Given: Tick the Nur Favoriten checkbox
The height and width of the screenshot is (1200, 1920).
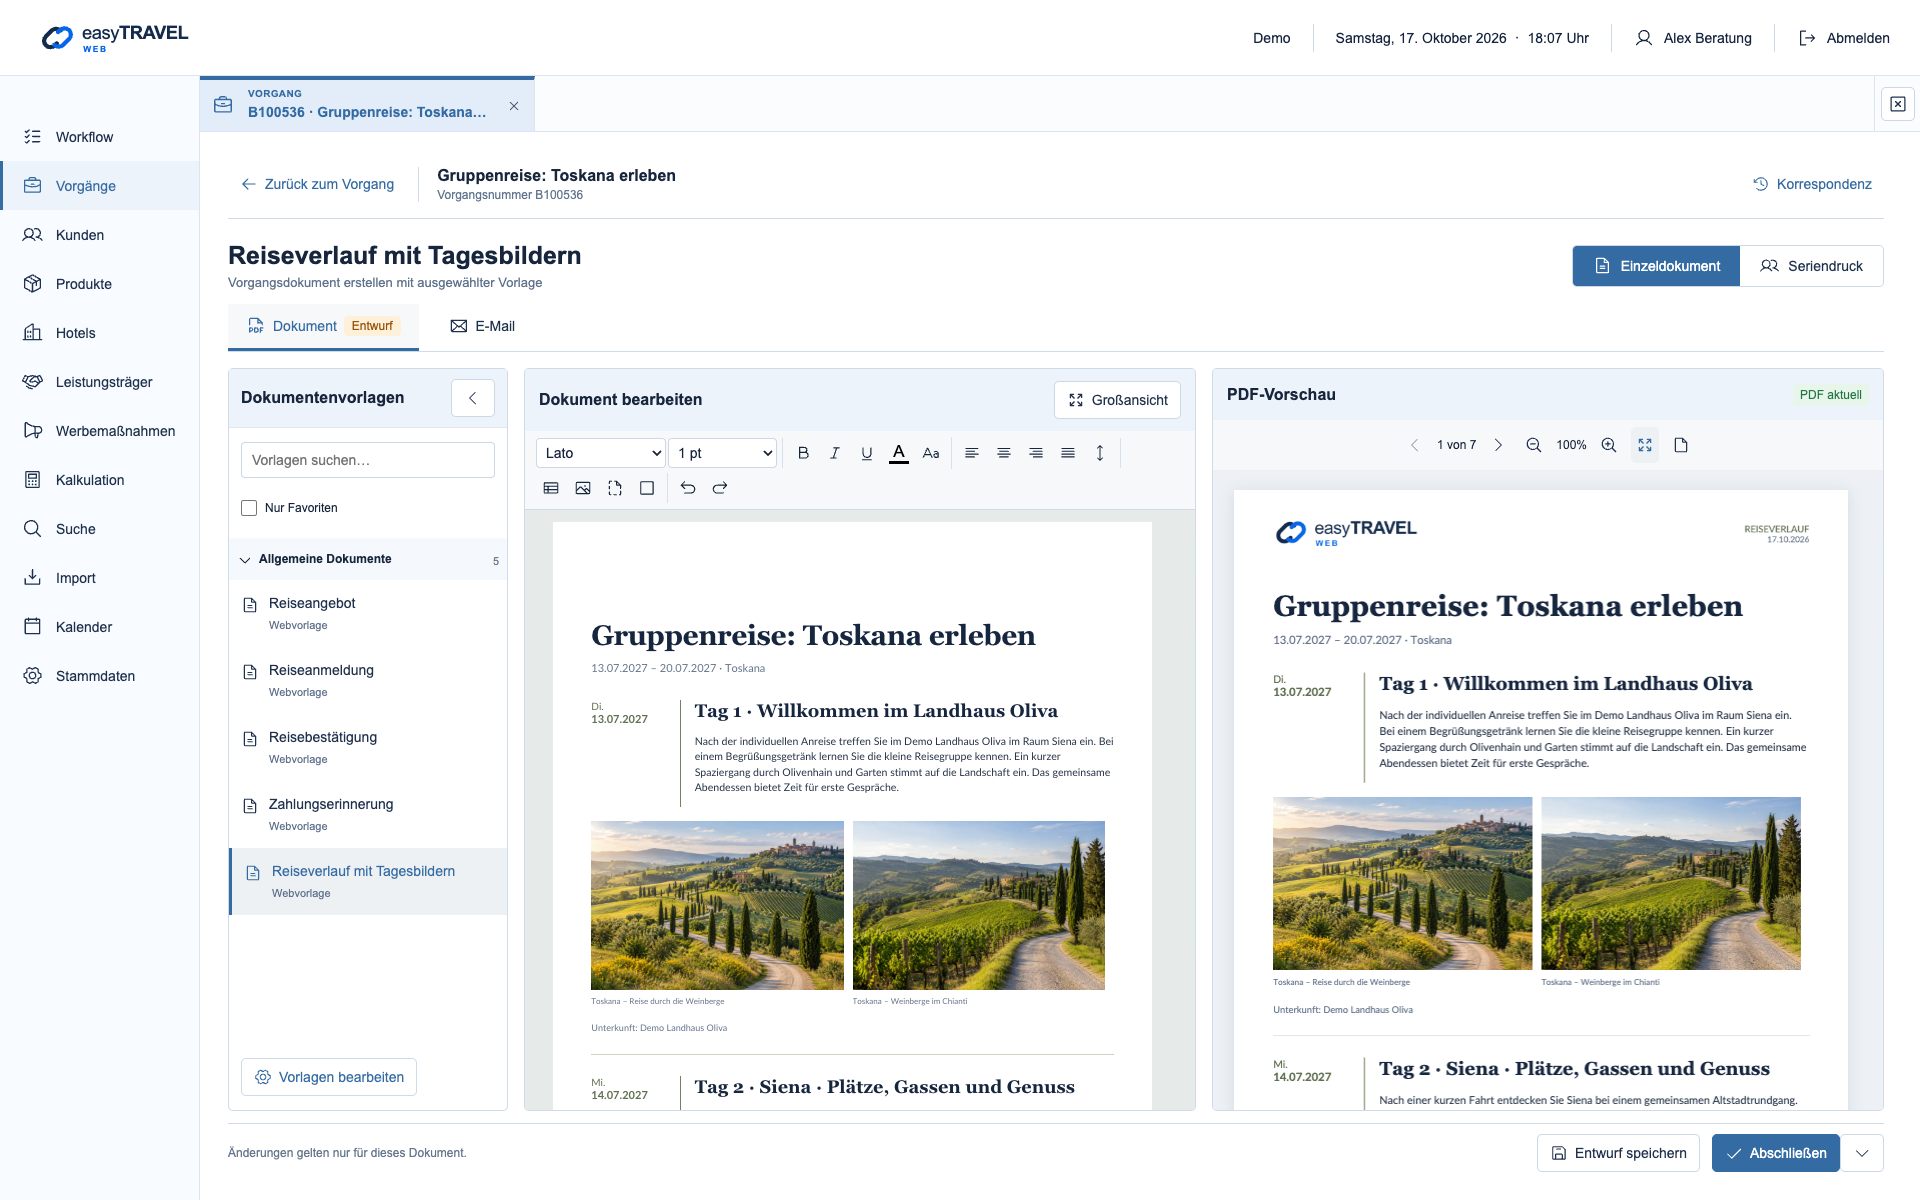Looking at the screenshot, I should pyautogui.click(x=249, y=508).
